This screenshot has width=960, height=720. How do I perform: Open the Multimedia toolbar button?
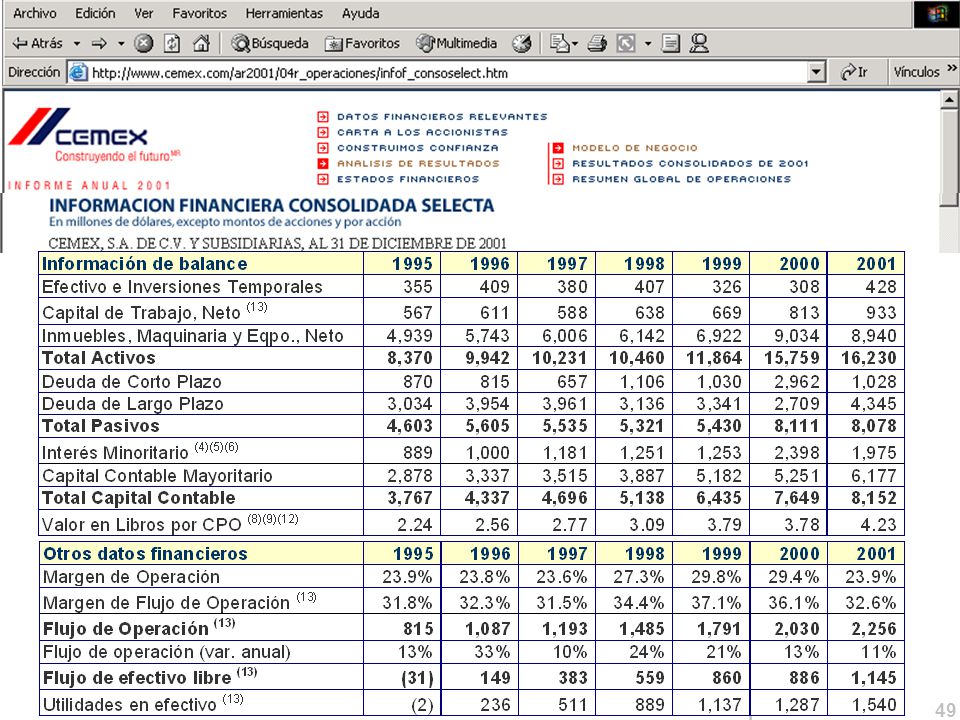click(x=456, y=43)
